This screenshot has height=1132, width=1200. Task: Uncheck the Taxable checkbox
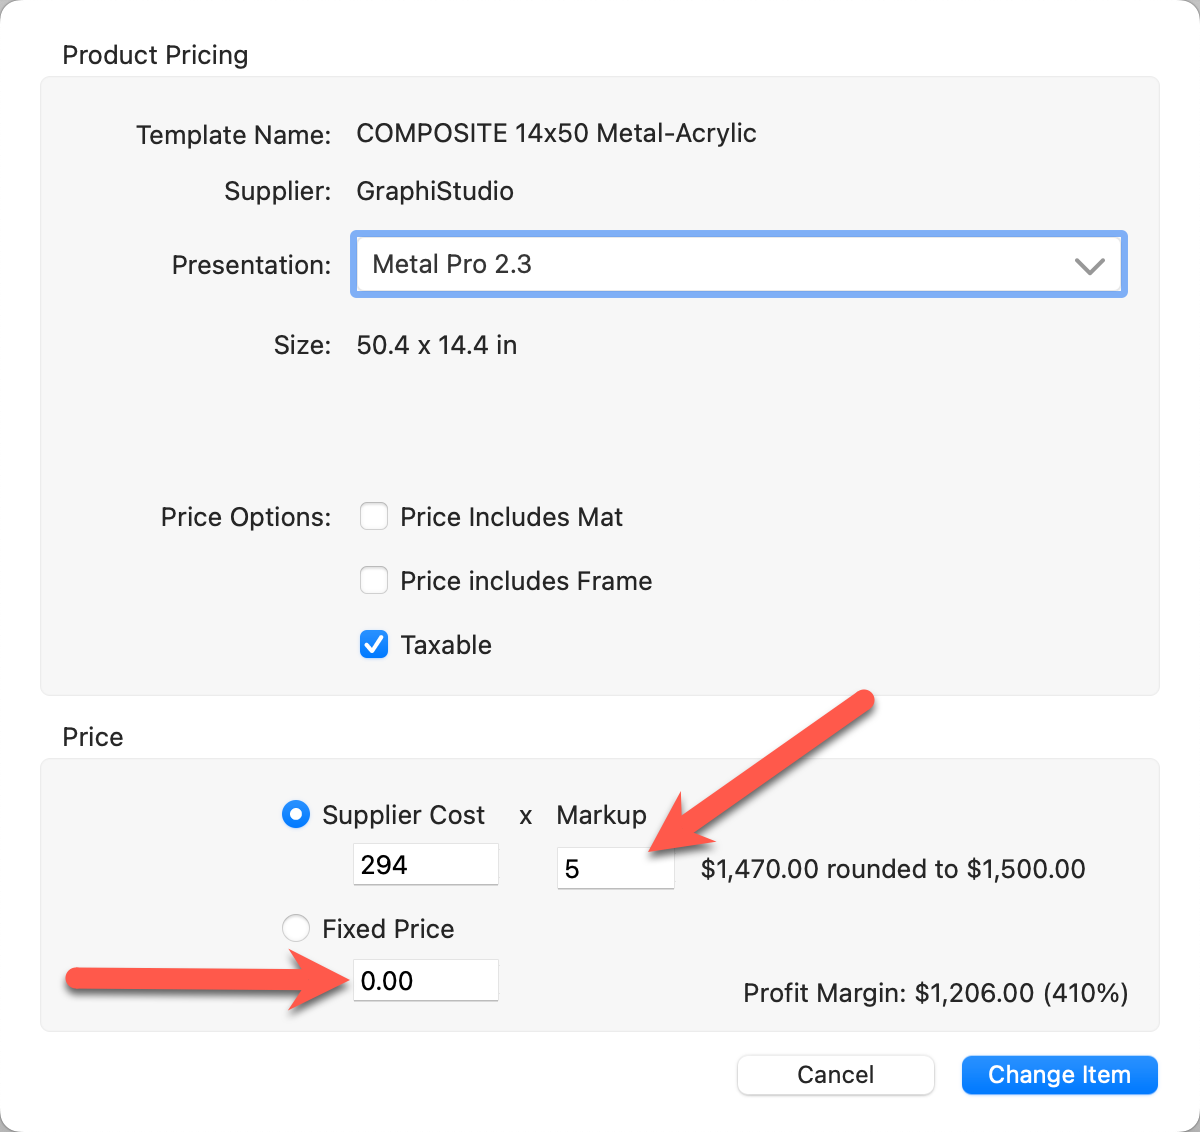[374, 645]
